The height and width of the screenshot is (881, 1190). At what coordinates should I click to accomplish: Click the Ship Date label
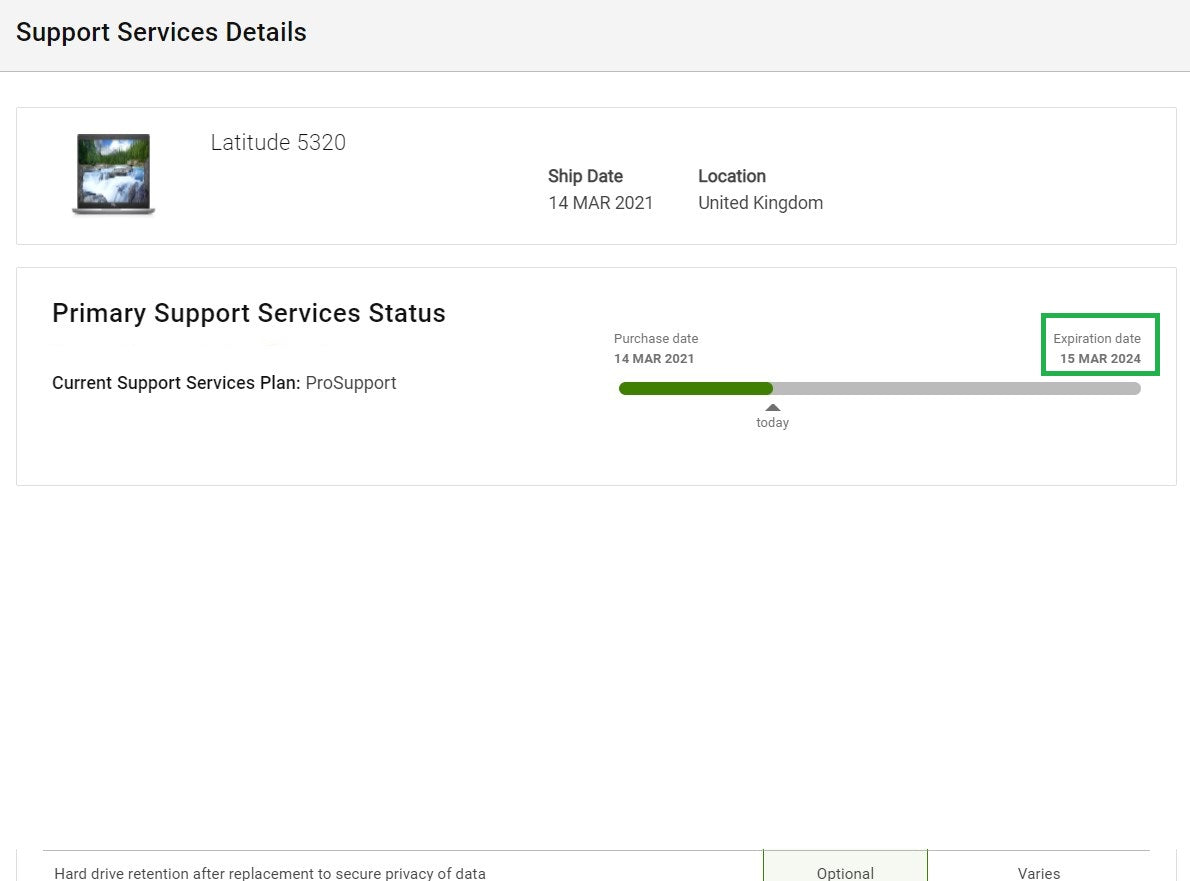585,176
